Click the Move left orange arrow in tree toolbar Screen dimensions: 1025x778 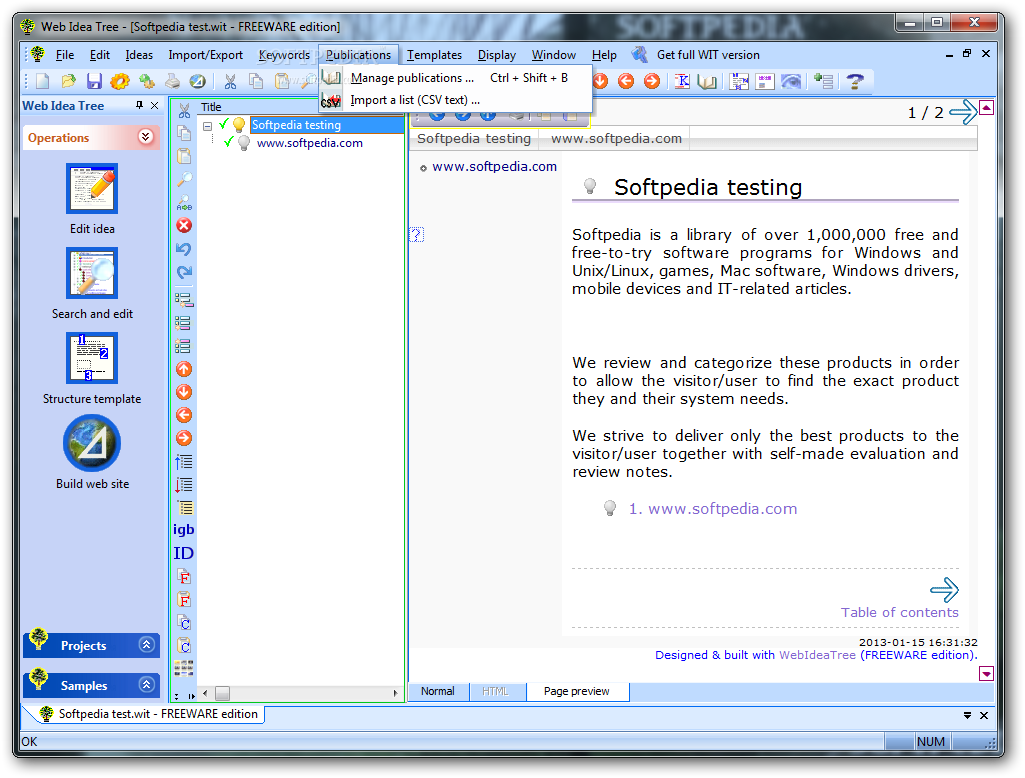tap(184, 415)
